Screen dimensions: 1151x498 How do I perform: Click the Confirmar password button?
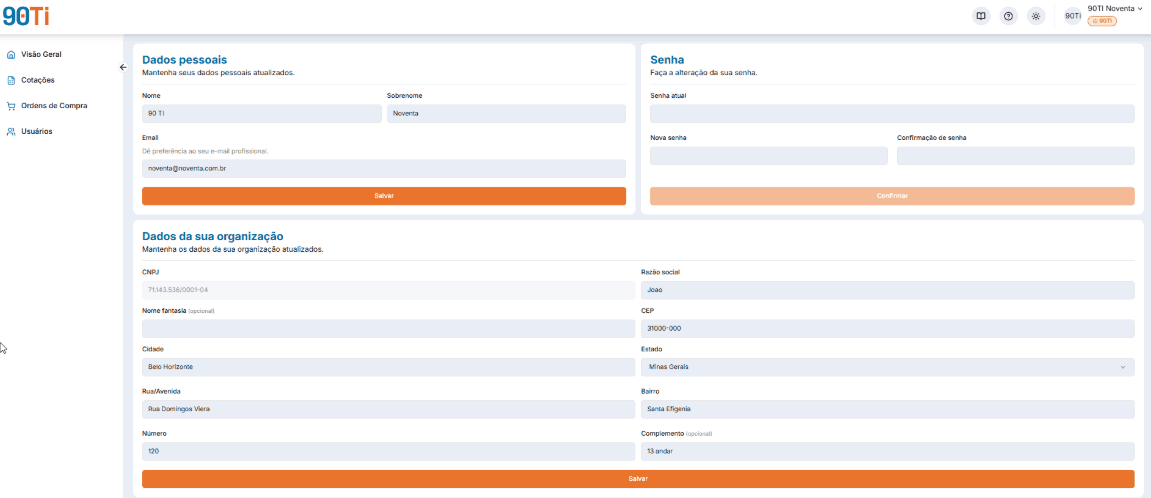click(x=892, y=196)
